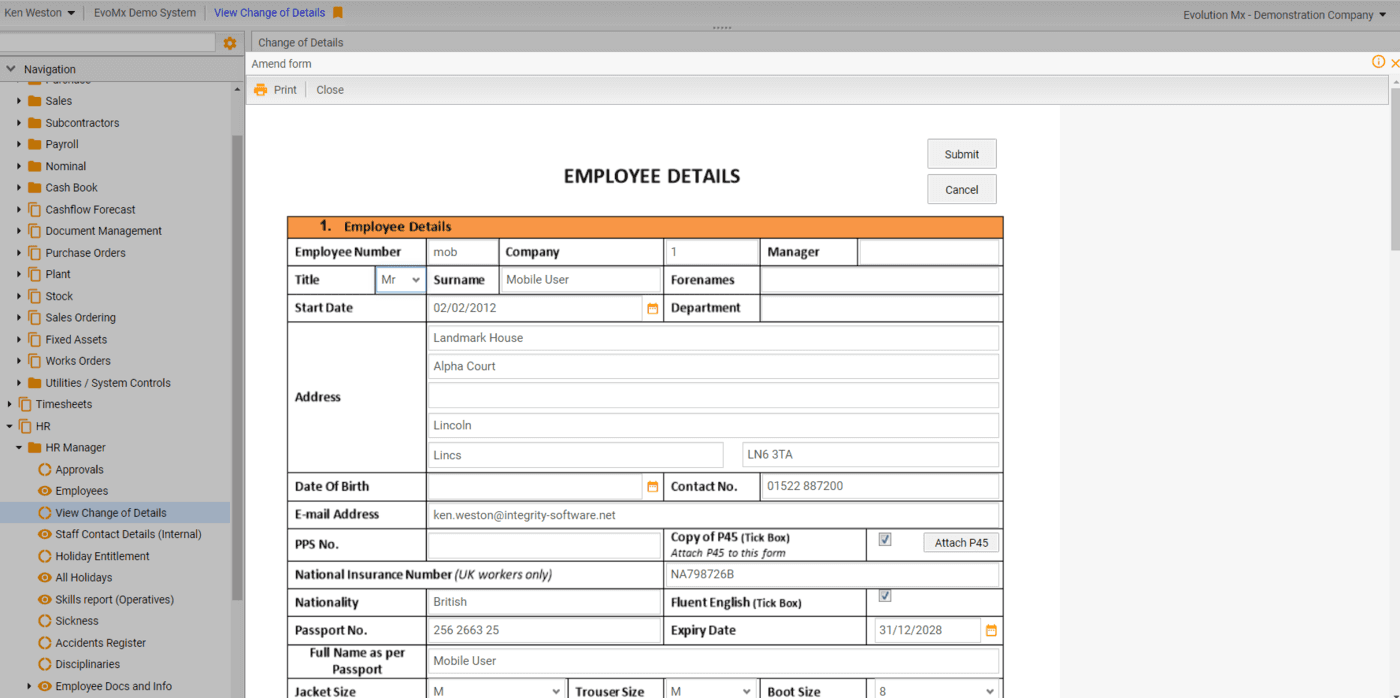
Task: Click the National Insurance Number field
Action: 833,575
